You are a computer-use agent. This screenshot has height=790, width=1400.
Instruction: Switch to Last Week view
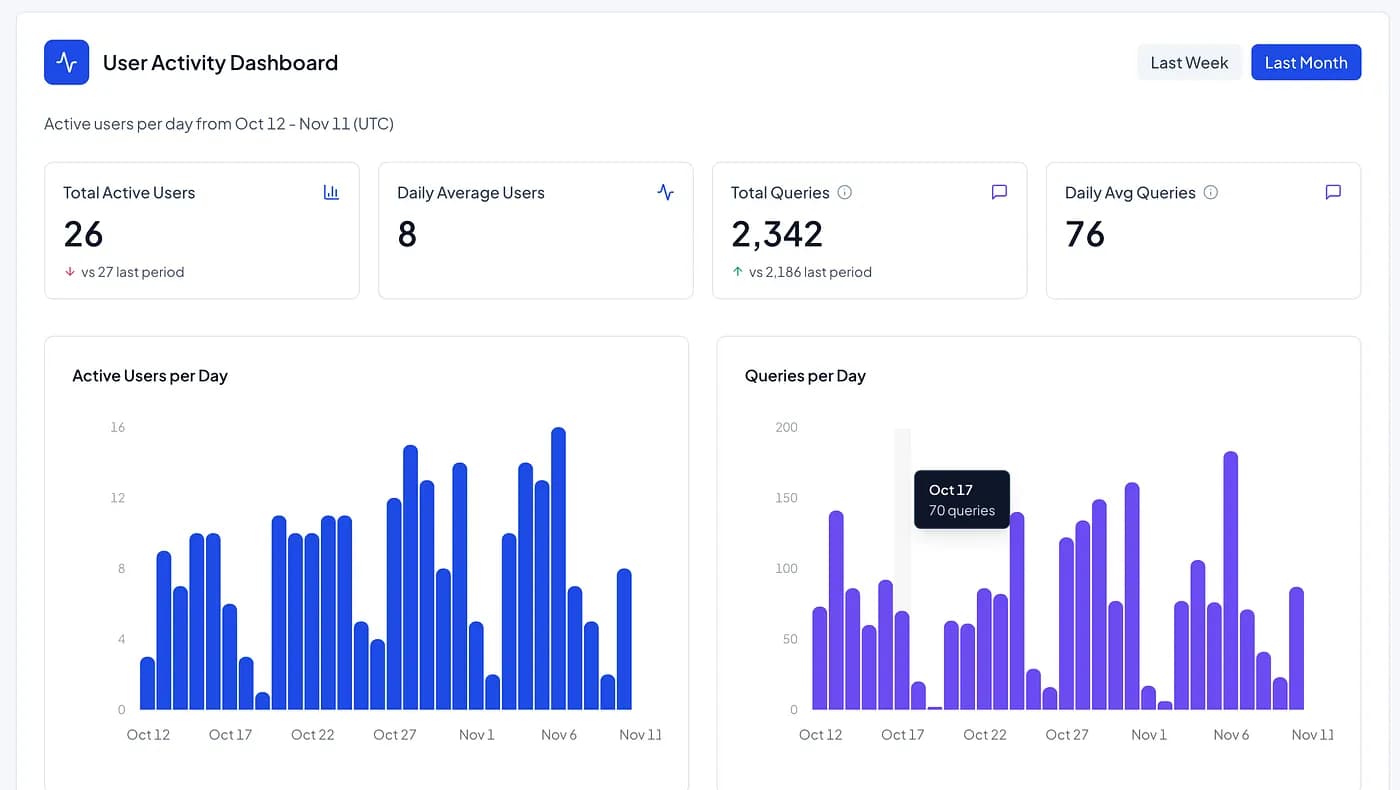pos(1189,62)
